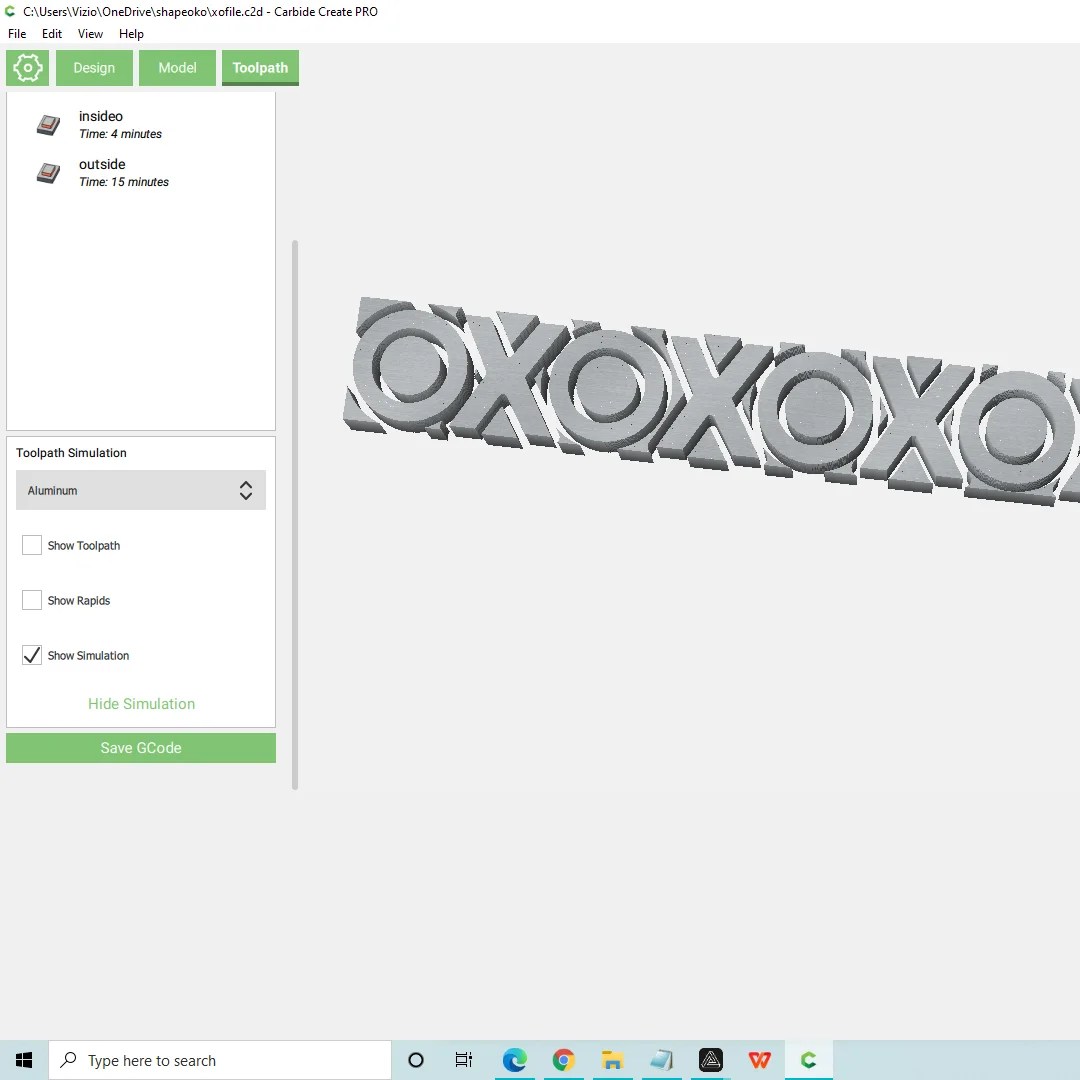
Task: Click the material dropdown up/down arrows
Action: (246, 490)
